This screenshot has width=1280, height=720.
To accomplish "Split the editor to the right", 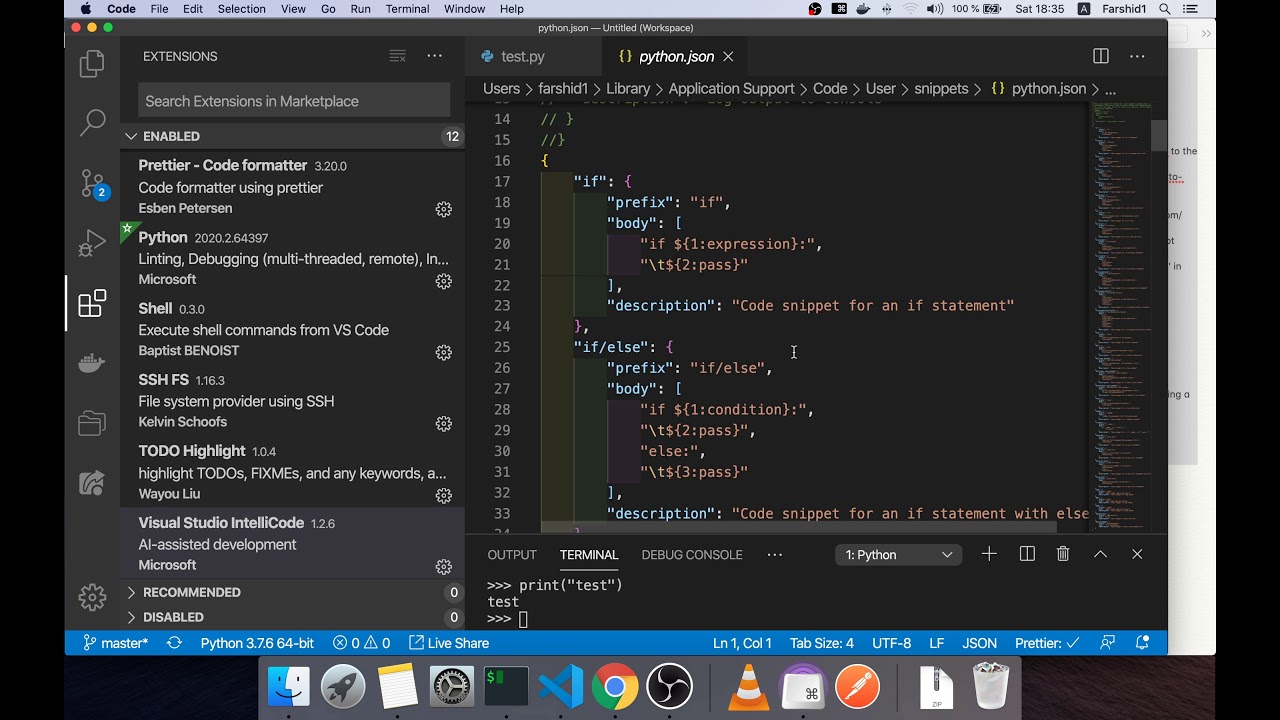I will tap(1101, 56).
